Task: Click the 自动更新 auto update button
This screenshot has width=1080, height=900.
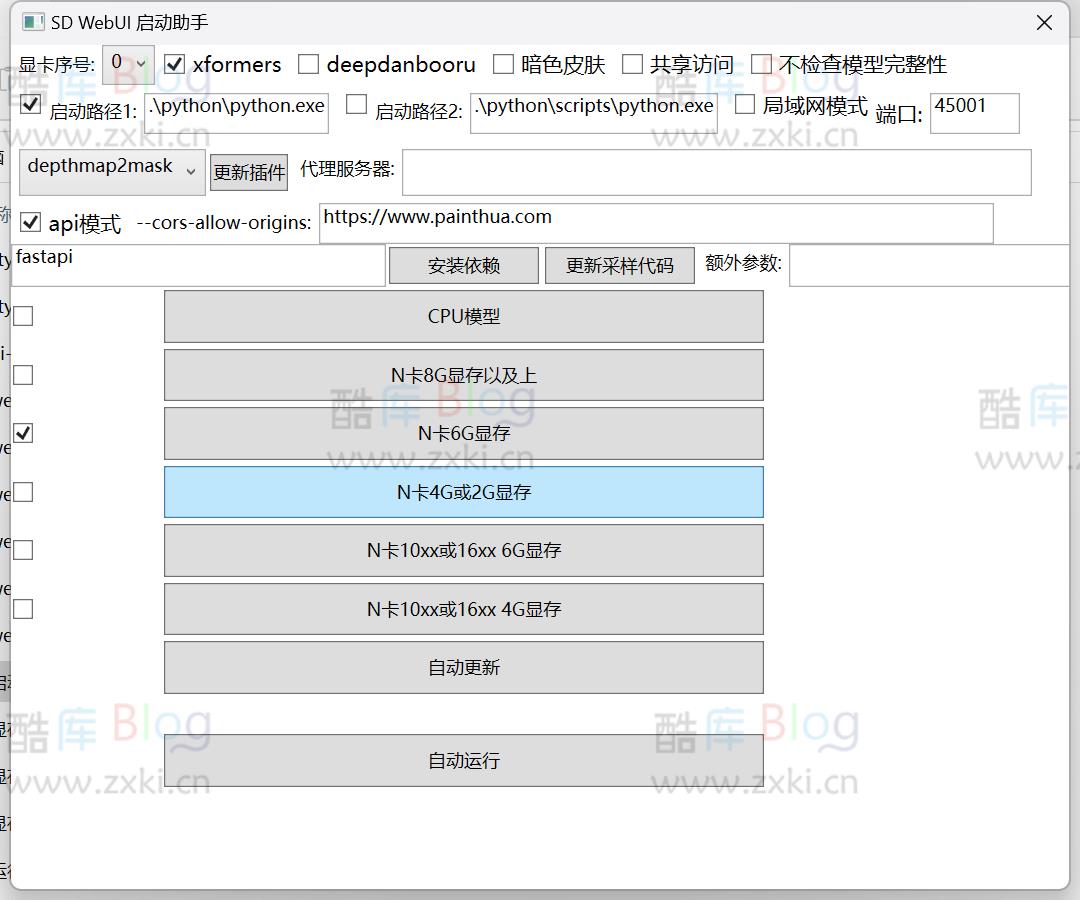Action: (x=463, y=667)
